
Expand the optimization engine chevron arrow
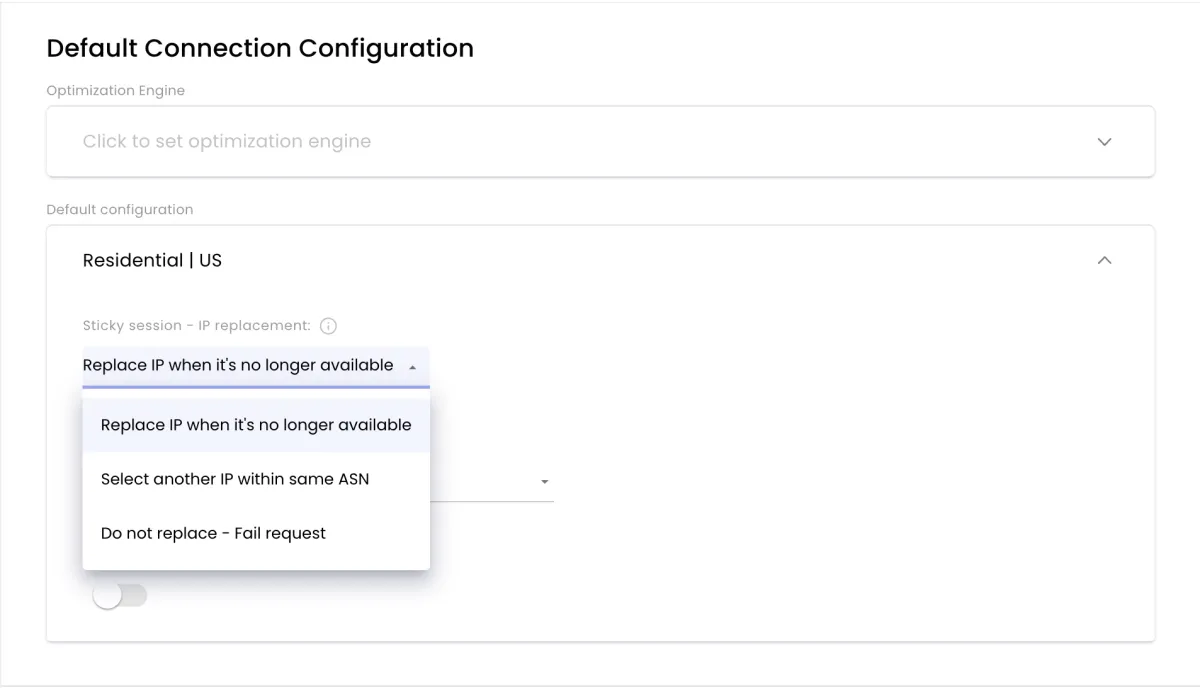point(1105,142)
